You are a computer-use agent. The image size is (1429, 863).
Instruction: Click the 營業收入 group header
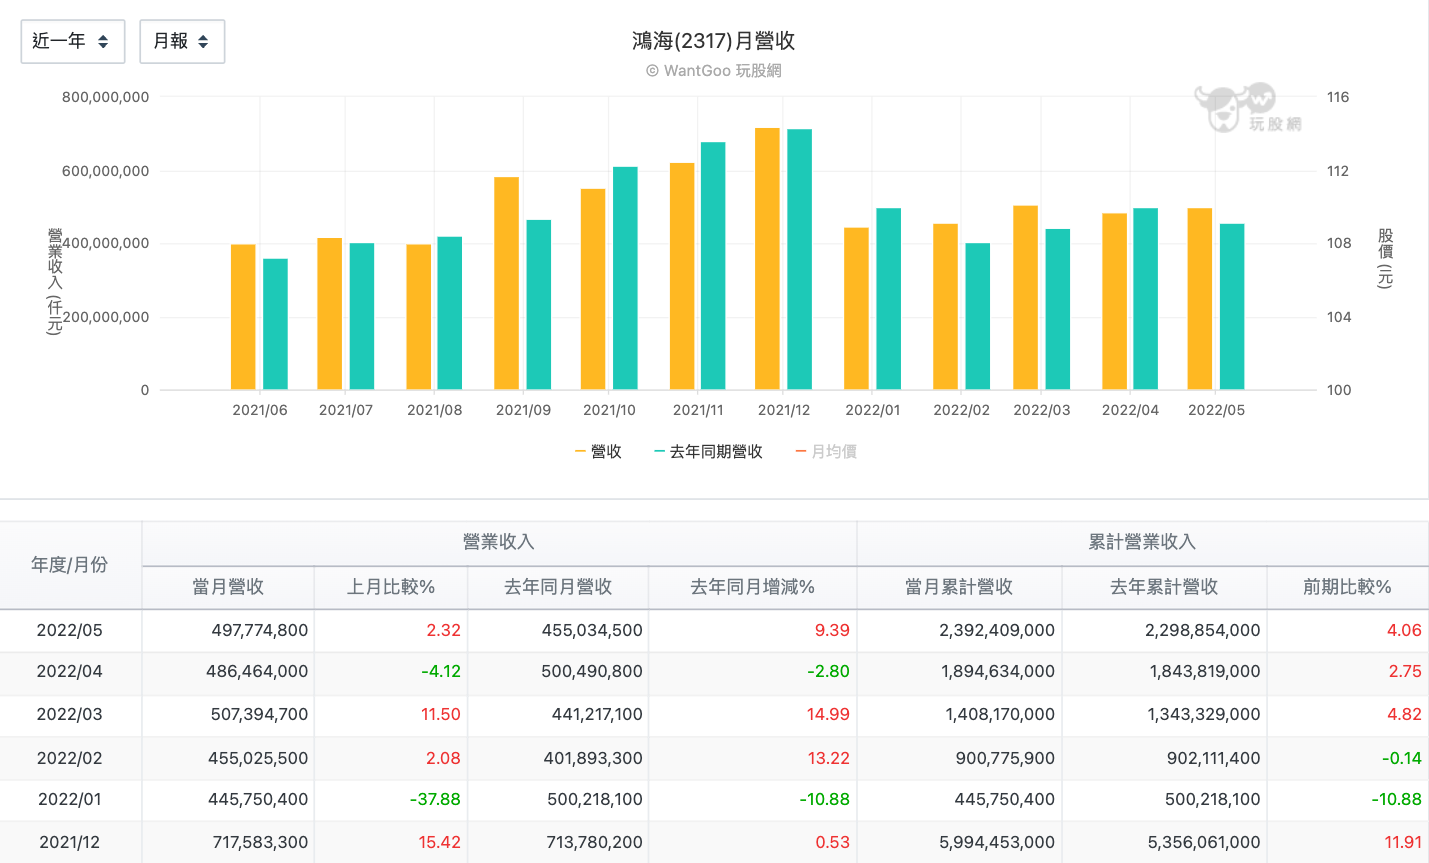(x=499, y=542)
